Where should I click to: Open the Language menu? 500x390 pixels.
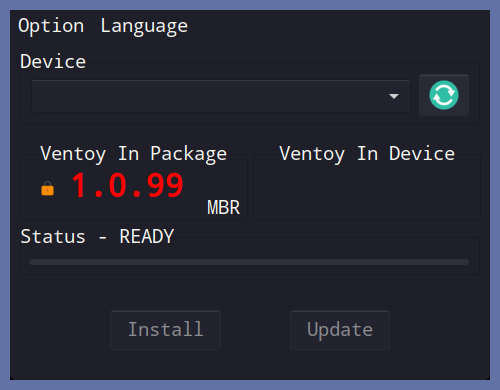coord(144,26)
